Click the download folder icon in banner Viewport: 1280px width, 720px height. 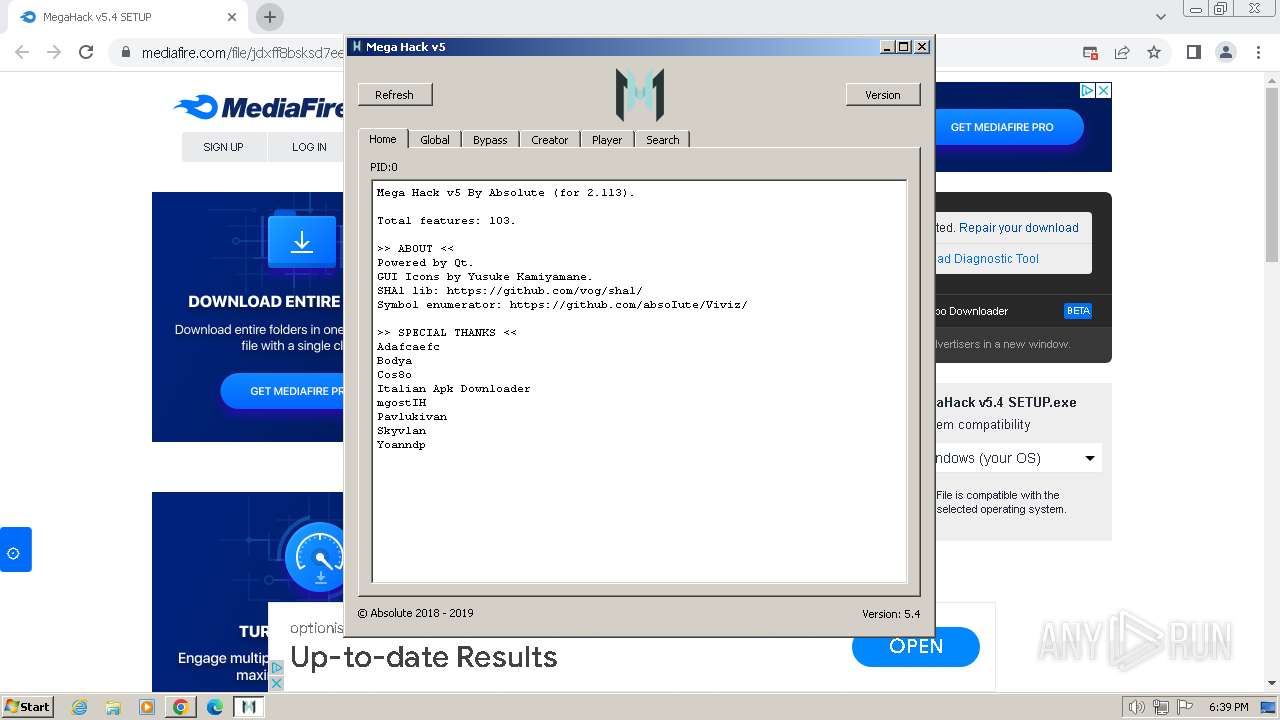[301, 242]
